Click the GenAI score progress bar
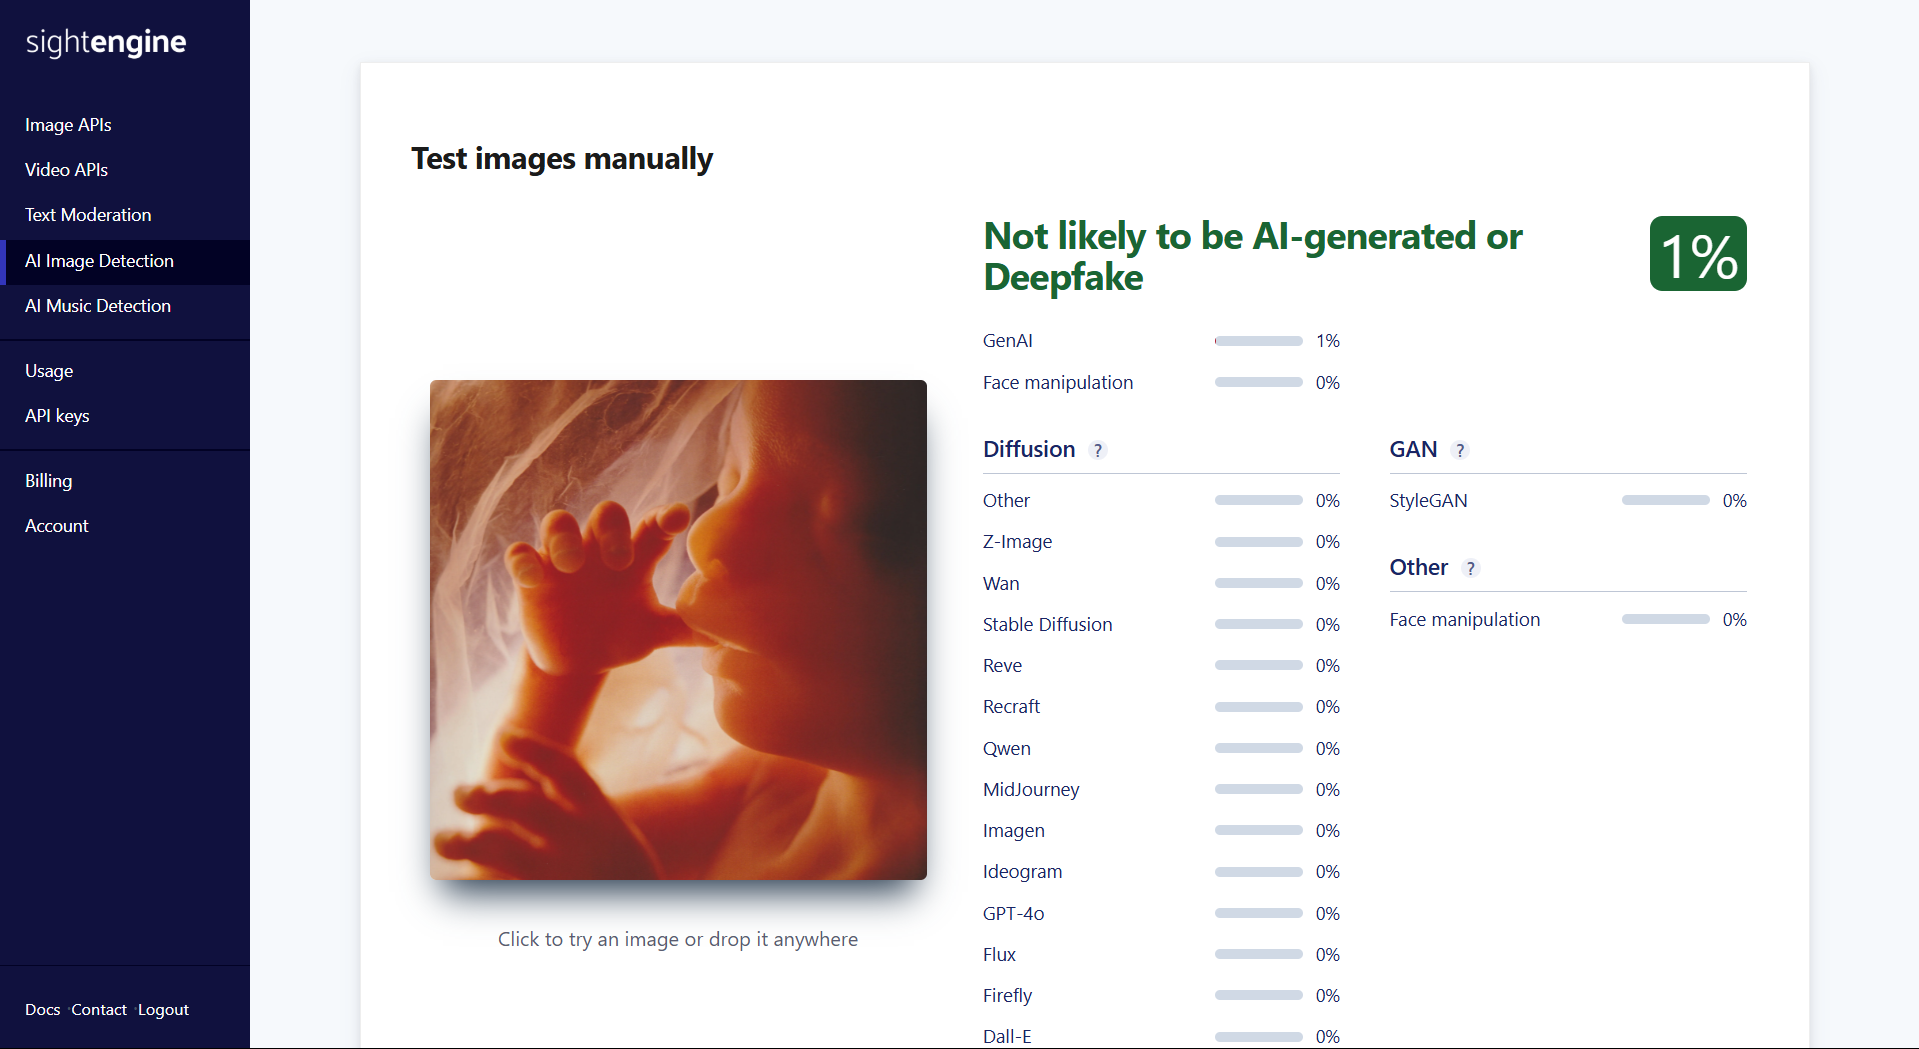Image resolution: width=1919 pixels, height=1049 pixels. click(x=1258, y=341)
